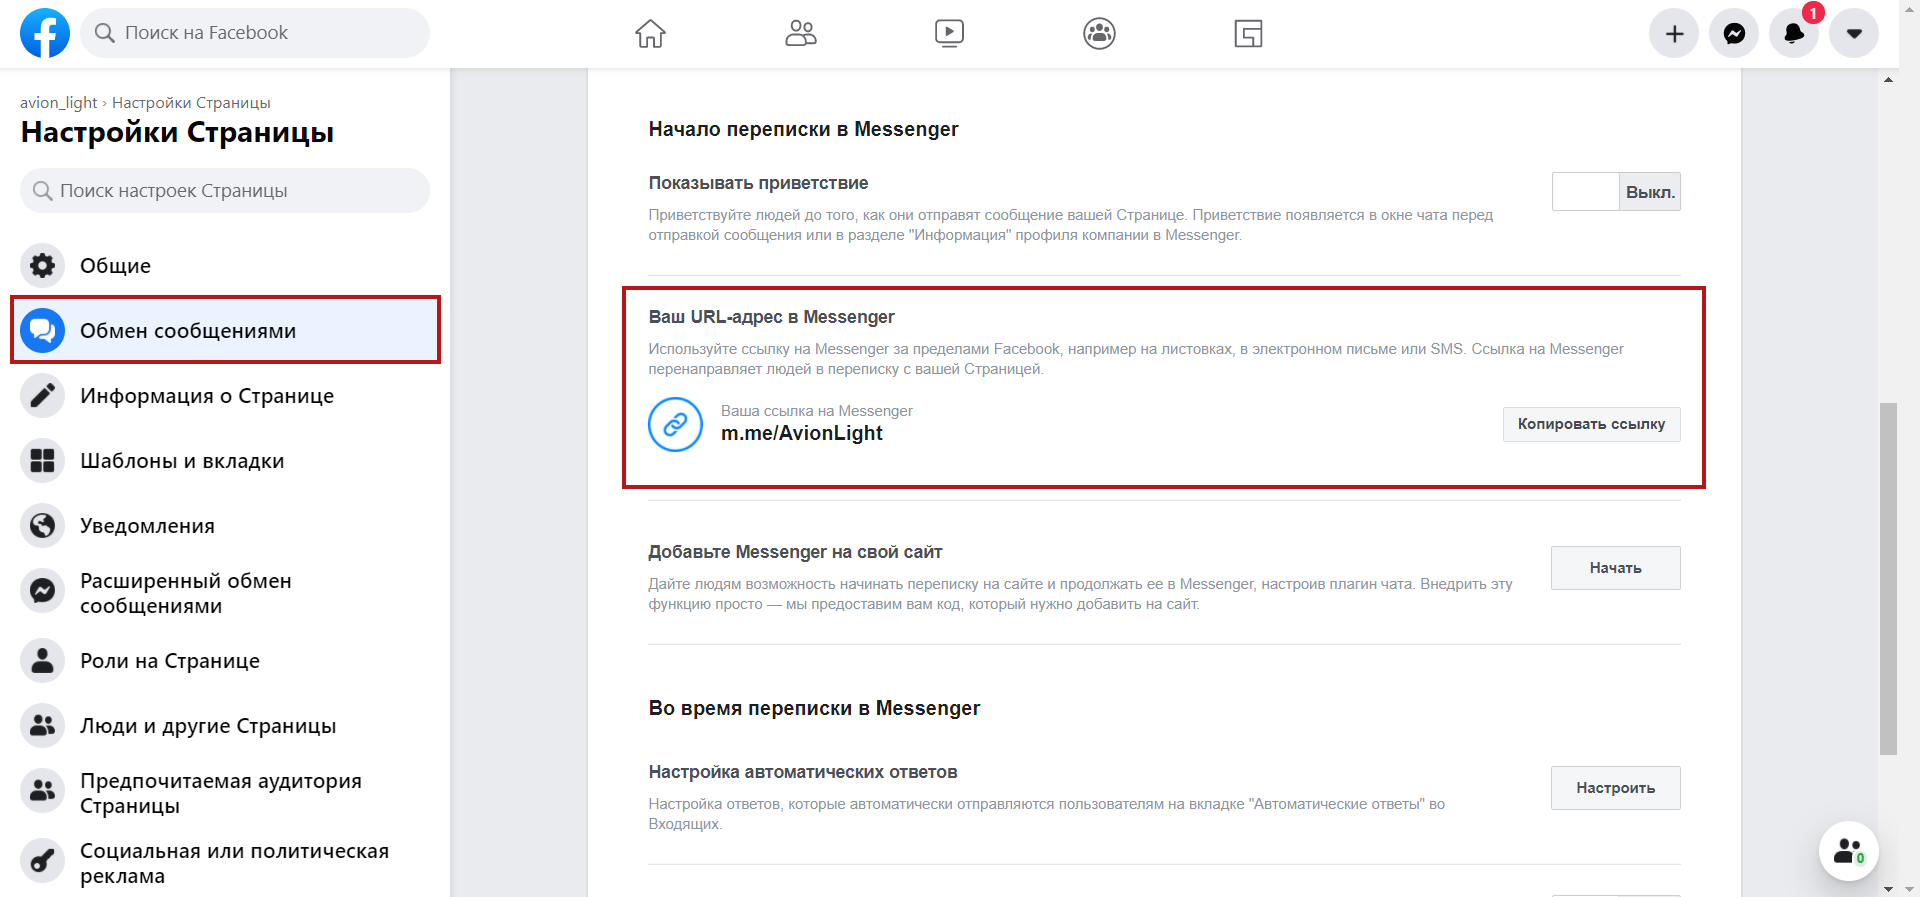This screenshot has height=897, width=1920.
Task: Open Информация о Странице section
Action: point(225,395)
